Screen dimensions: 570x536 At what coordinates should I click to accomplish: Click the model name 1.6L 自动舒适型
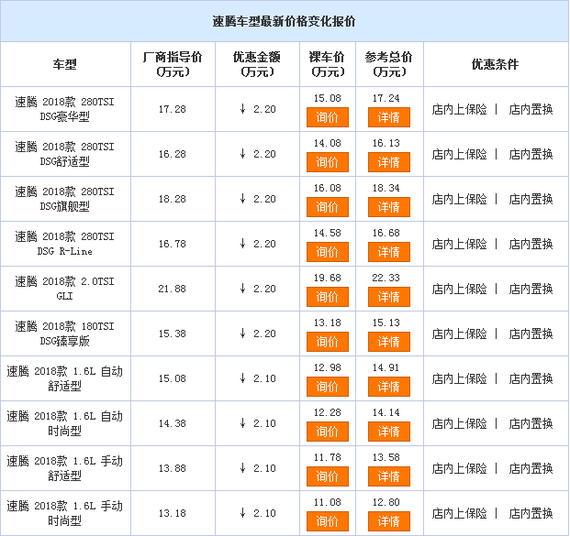tap(65, 379)
